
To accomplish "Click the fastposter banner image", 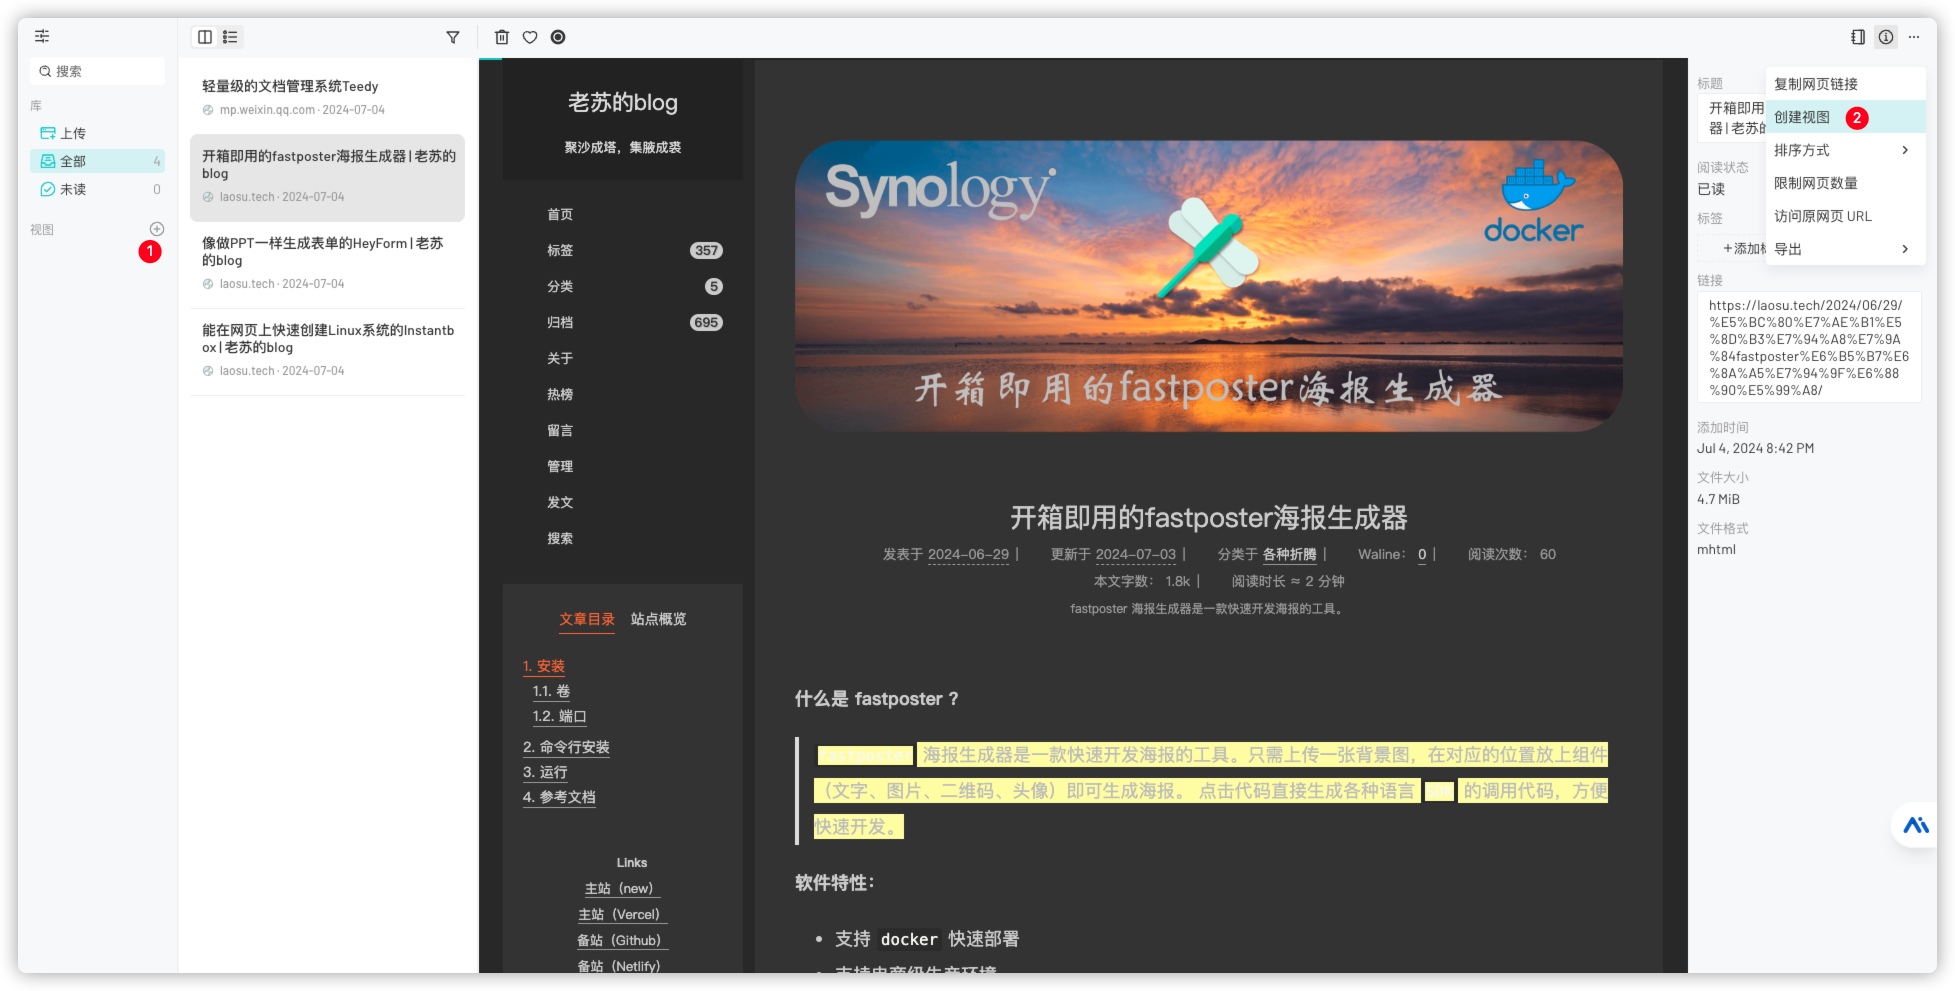I will pos(1208,286).
